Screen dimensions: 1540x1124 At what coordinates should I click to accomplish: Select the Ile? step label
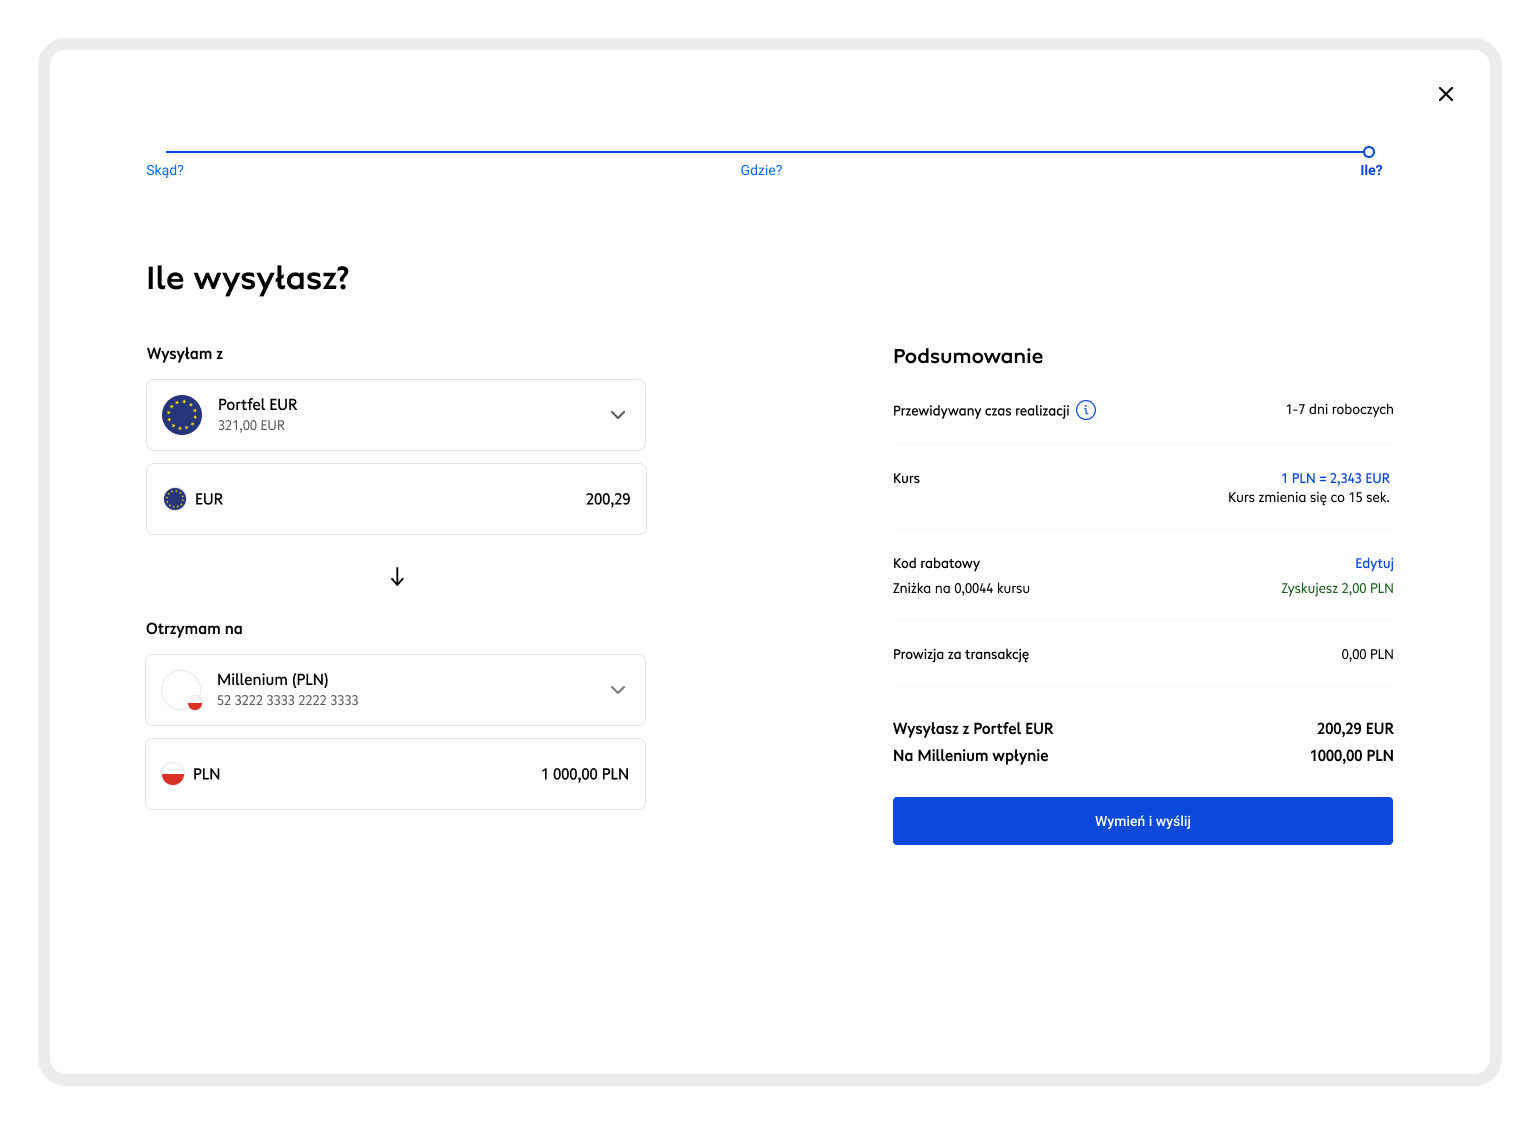(x=1370, y=170)
